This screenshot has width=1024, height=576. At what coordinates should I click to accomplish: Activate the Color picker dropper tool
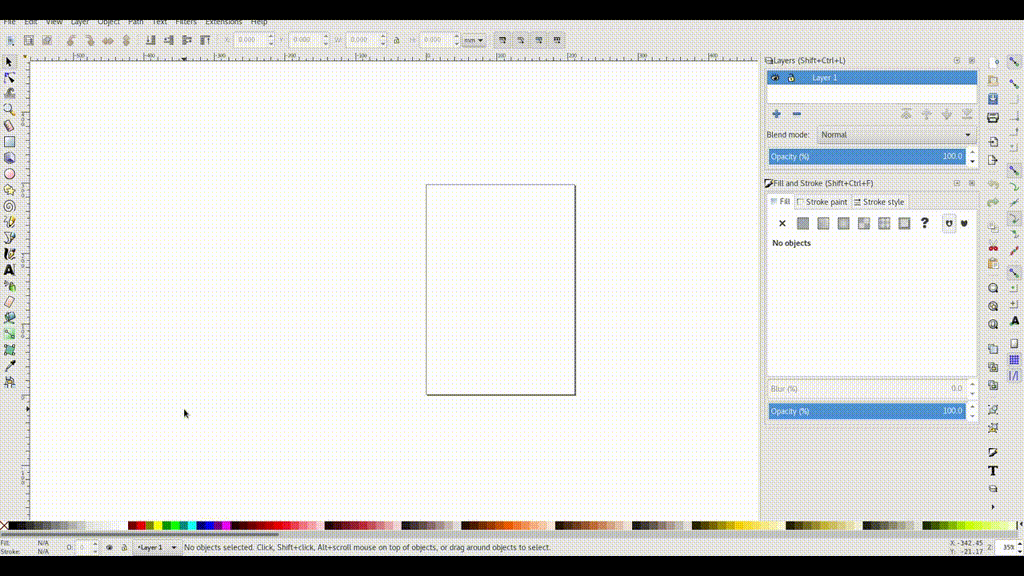tap(9, 366)
